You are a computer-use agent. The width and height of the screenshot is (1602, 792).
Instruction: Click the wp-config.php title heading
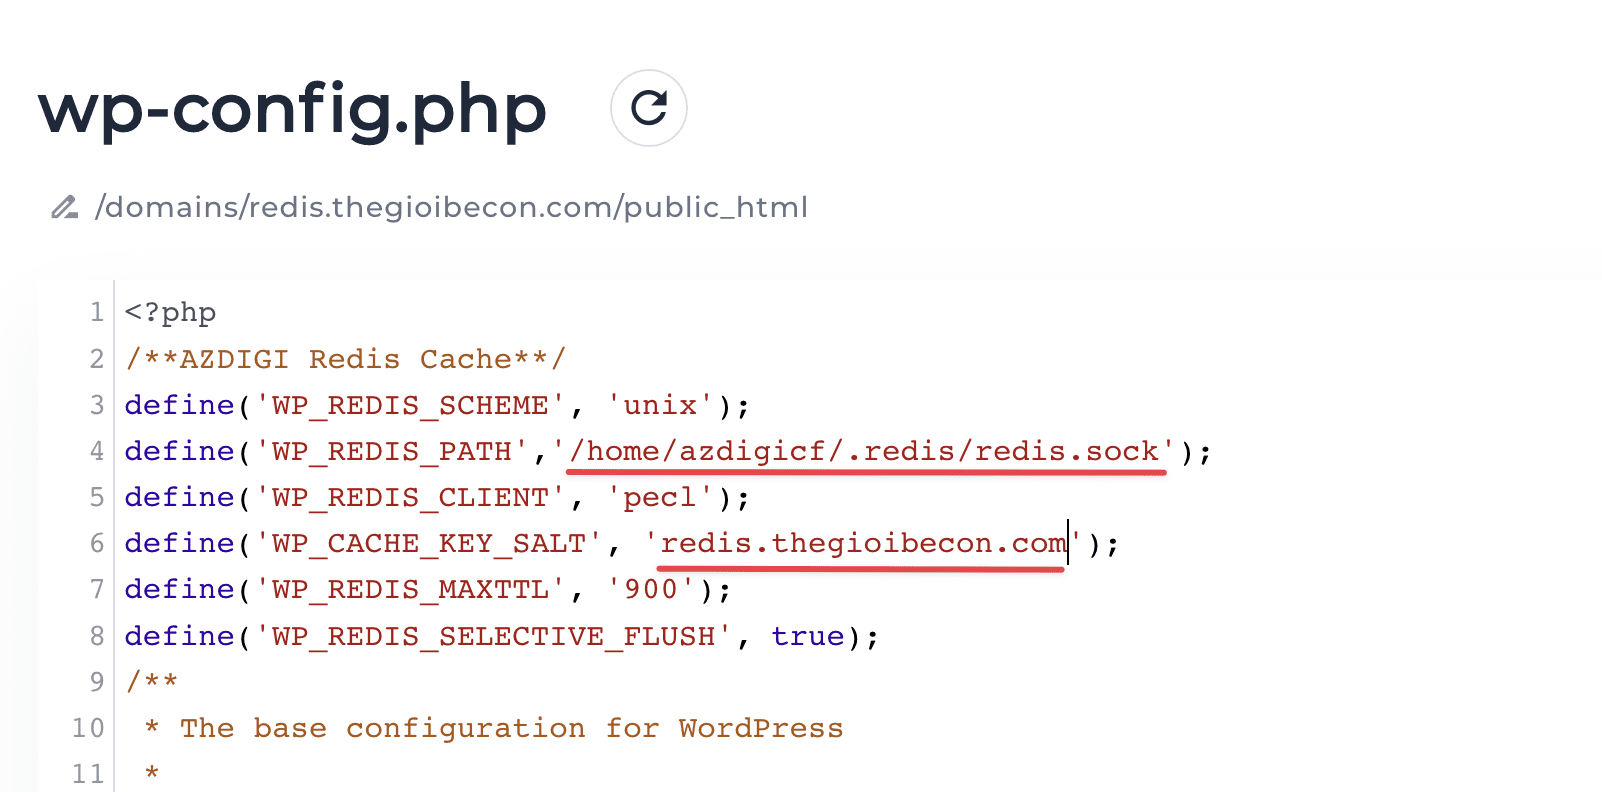point(293,108)
